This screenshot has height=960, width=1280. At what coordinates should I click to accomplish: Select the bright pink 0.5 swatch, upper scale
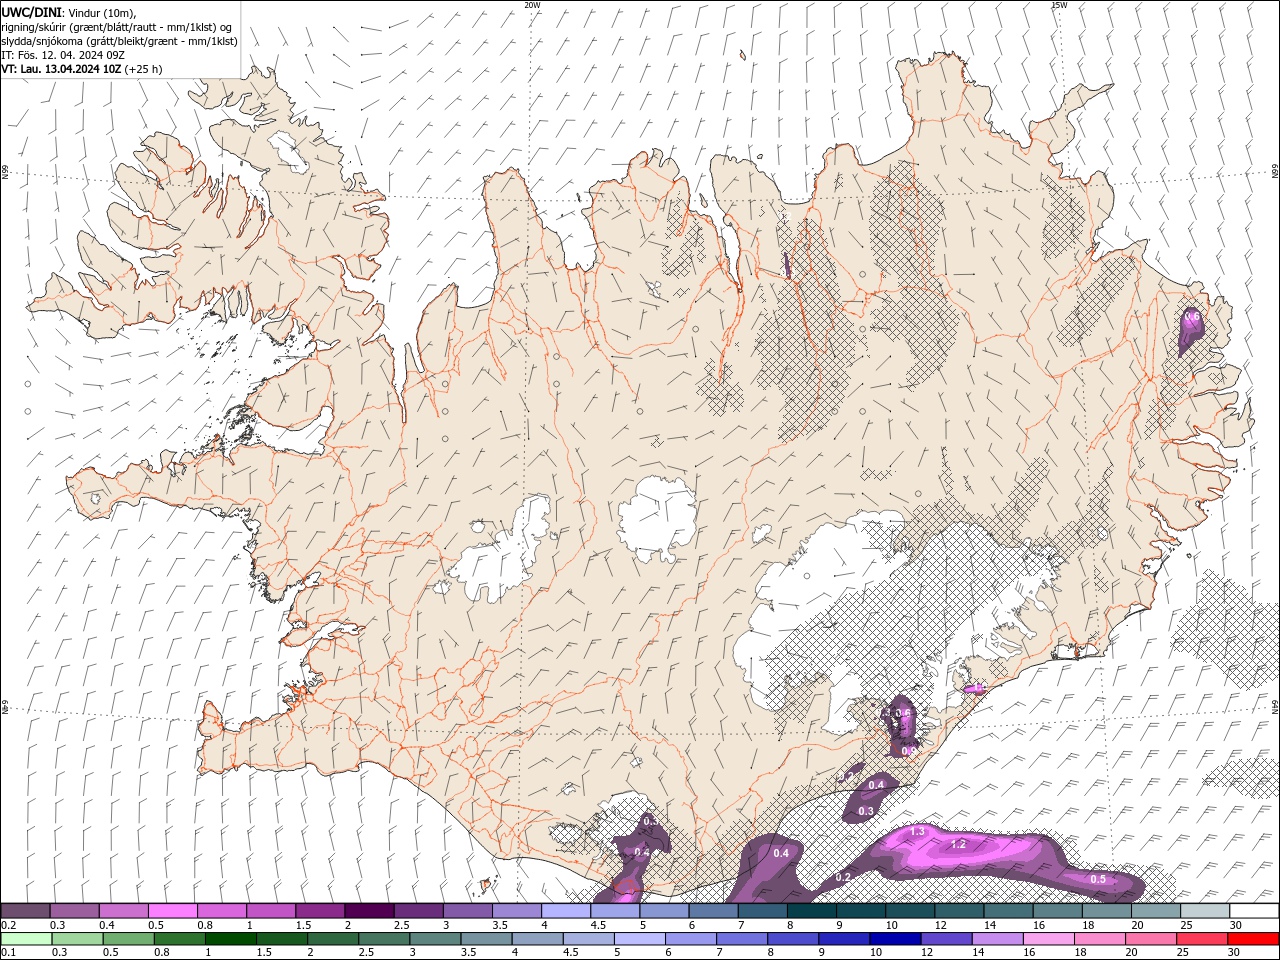(x=172, y=911)
